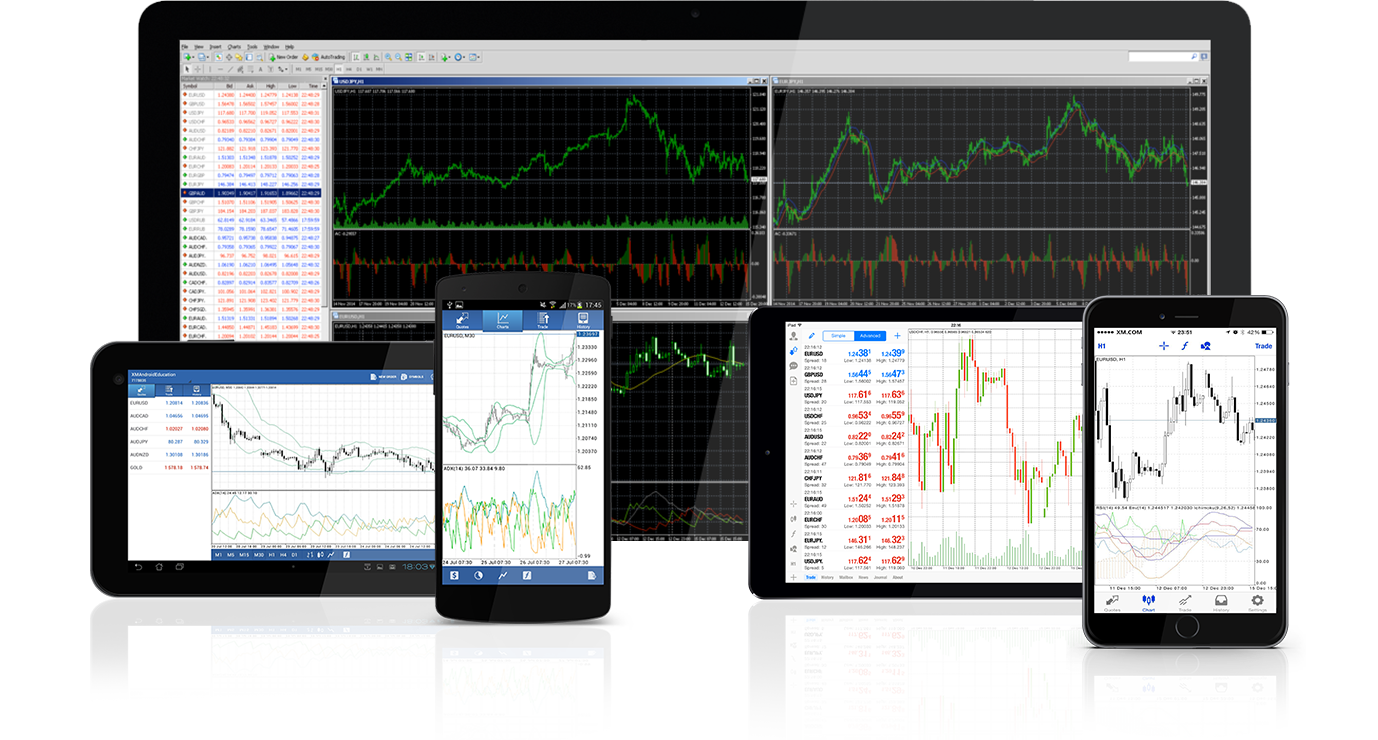Open Settings gear tab on the iPhone
This screenshot has width=1378, height=740.
(x=1257, y=602)
